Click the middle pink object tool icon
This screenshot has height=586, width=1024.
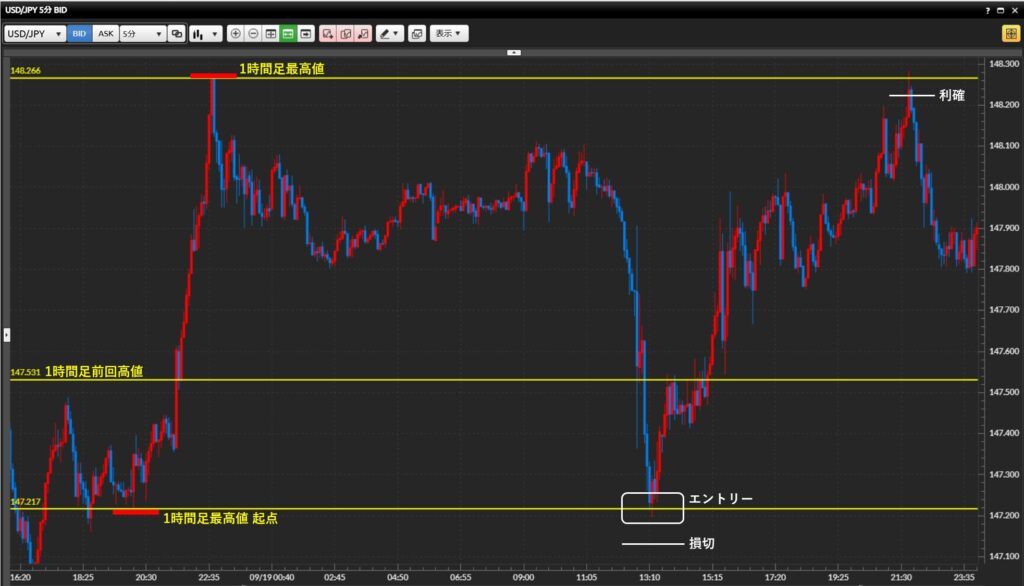346,33
